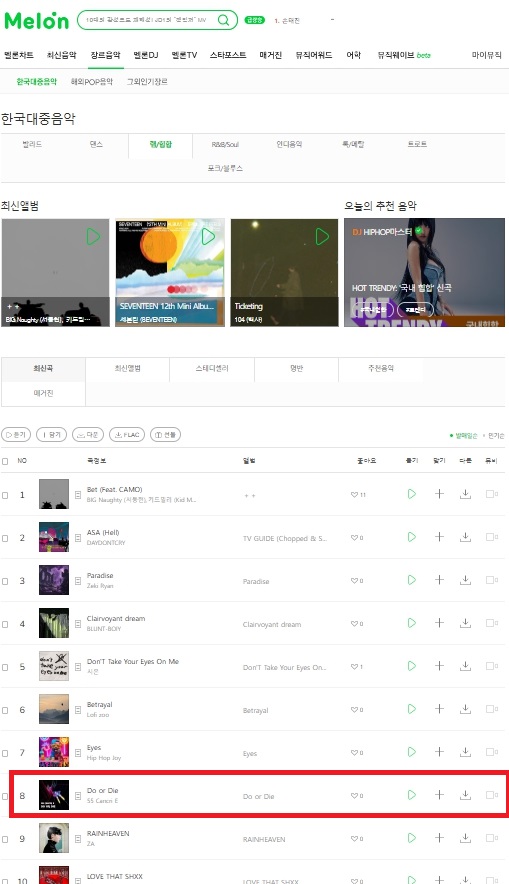Viewport: 509px width, 884px height.
Task: Toggle the select-all checkbox beside NO
Action: coord(5,461)
